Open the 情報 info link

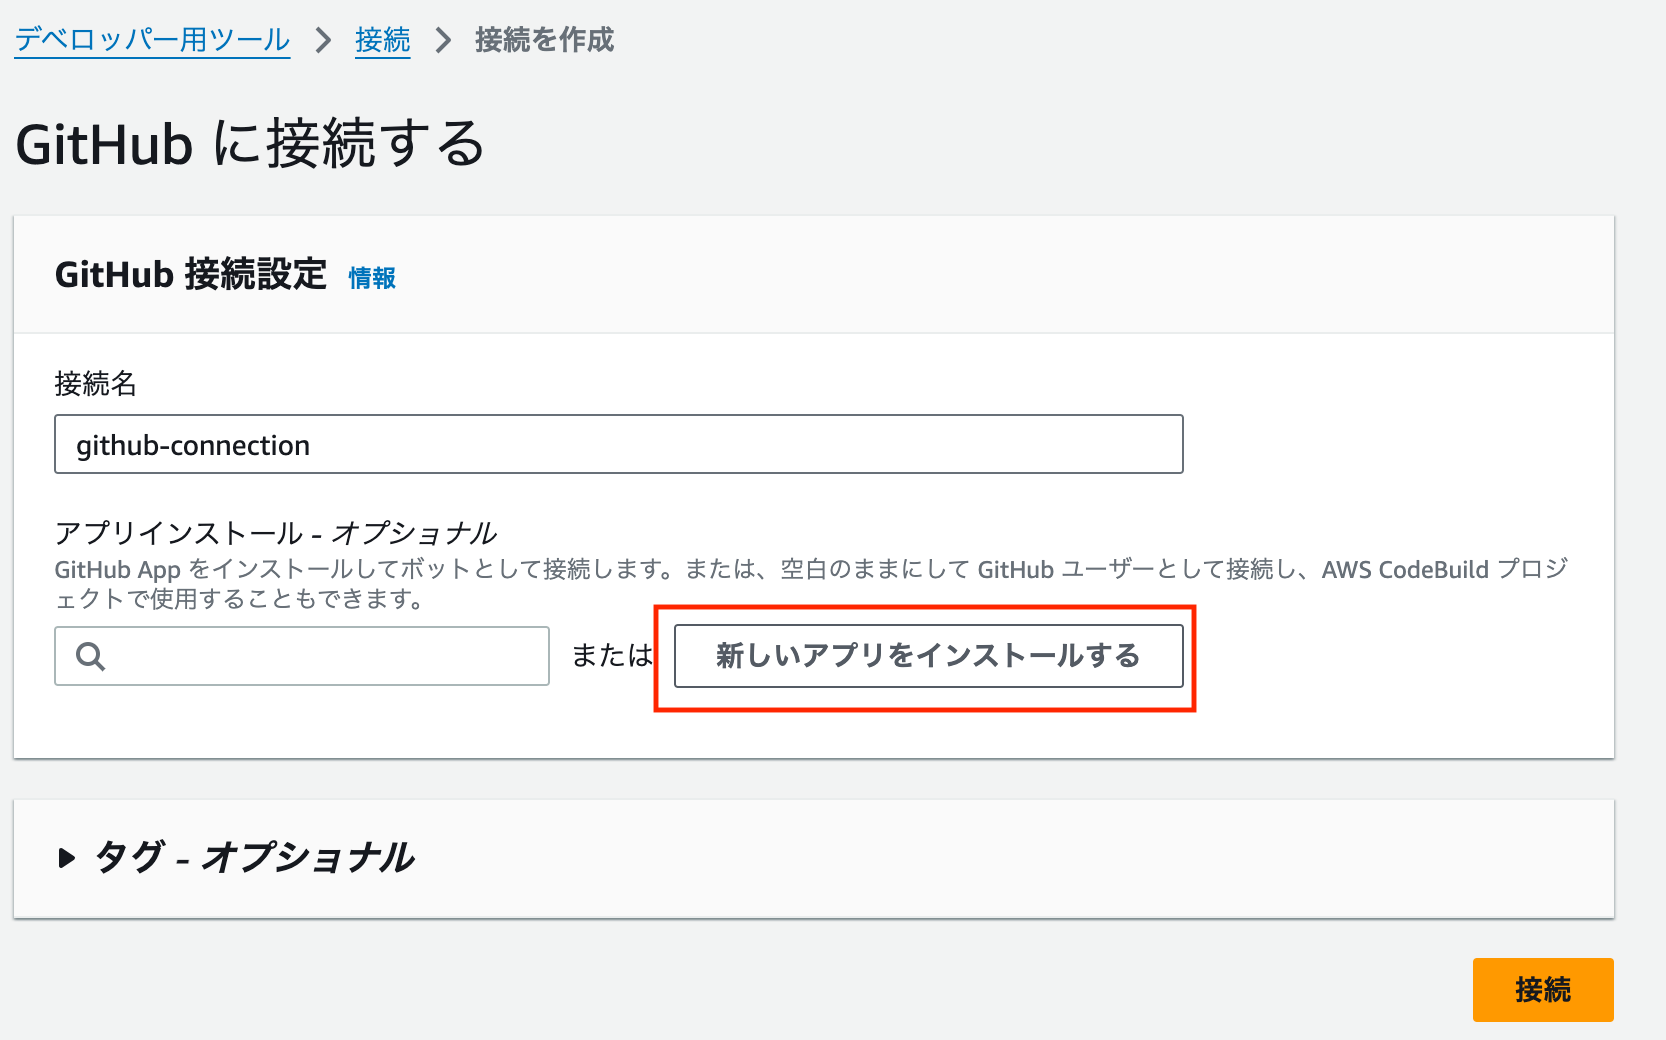372,278
